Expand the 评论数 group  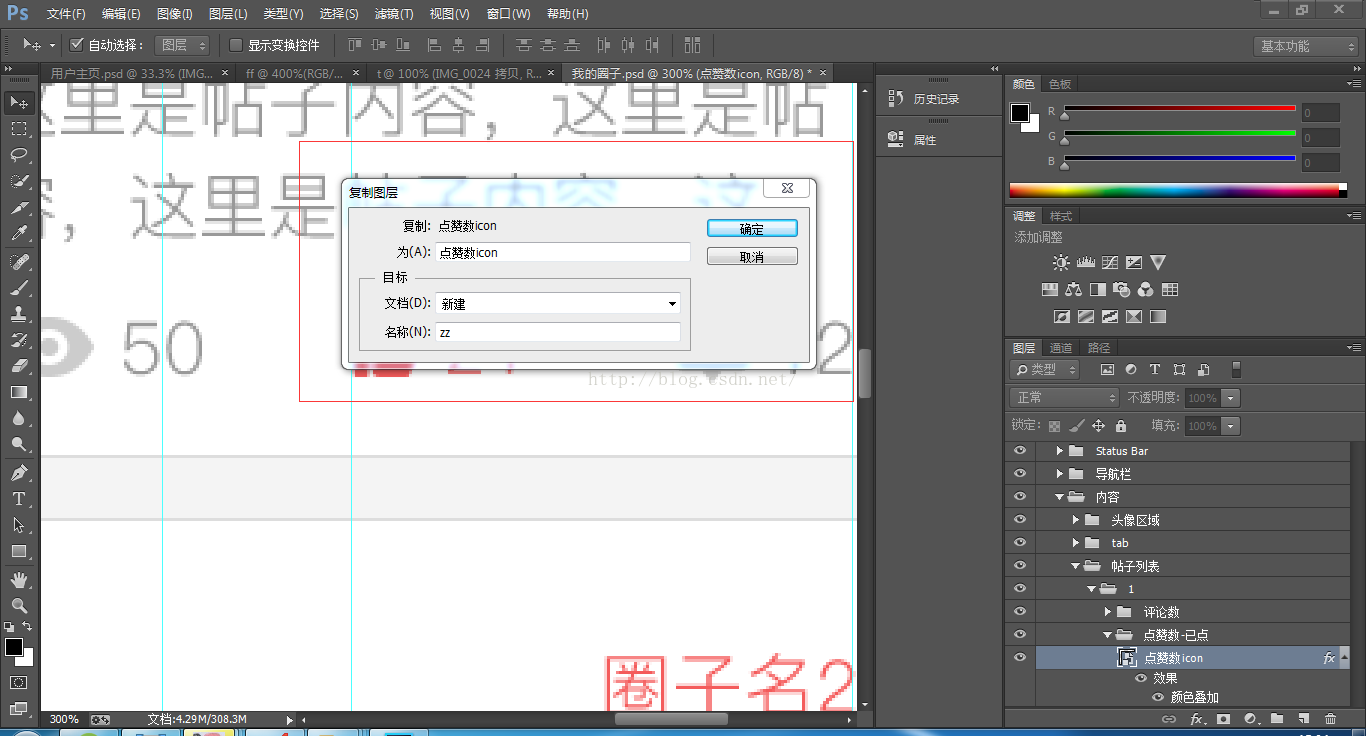coord(1107,612)
